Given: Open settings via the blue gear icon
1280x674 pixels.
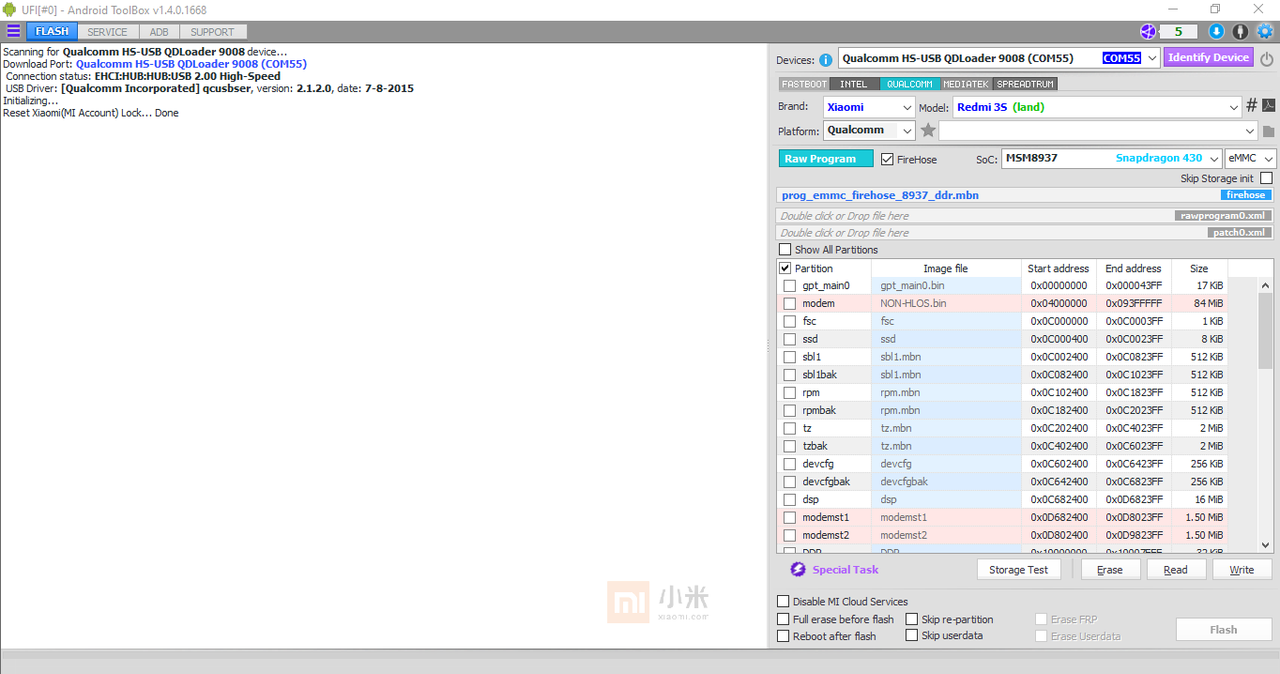Looking at the screenshot, I should click(x=1265, y=31).
